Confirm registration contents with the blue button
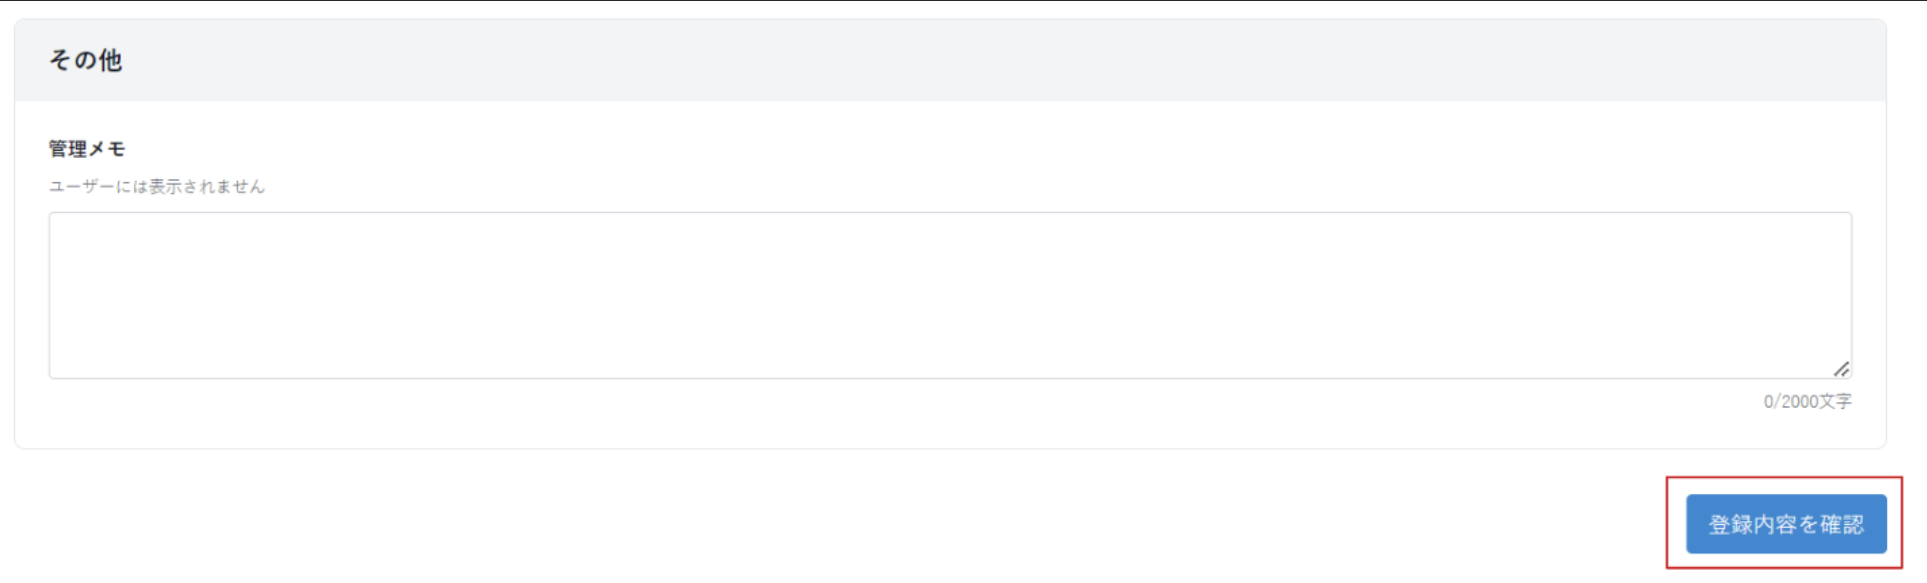The height and width of the screenshot is (583, 1927). 1785,524
